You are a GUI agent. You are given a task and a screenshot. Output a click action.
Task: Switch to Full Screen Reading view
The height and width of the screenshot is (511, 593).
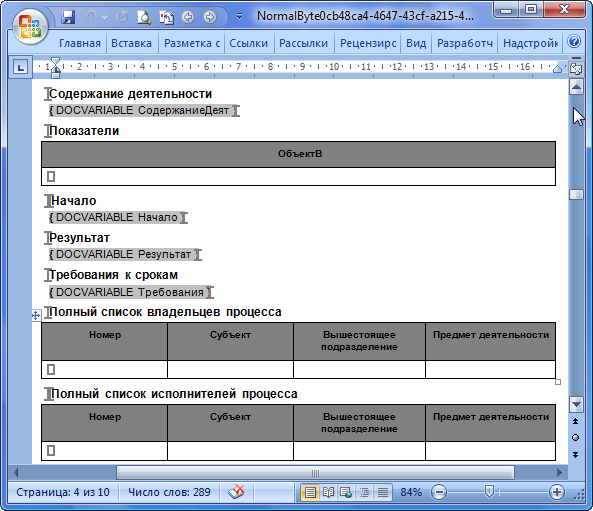328,492
